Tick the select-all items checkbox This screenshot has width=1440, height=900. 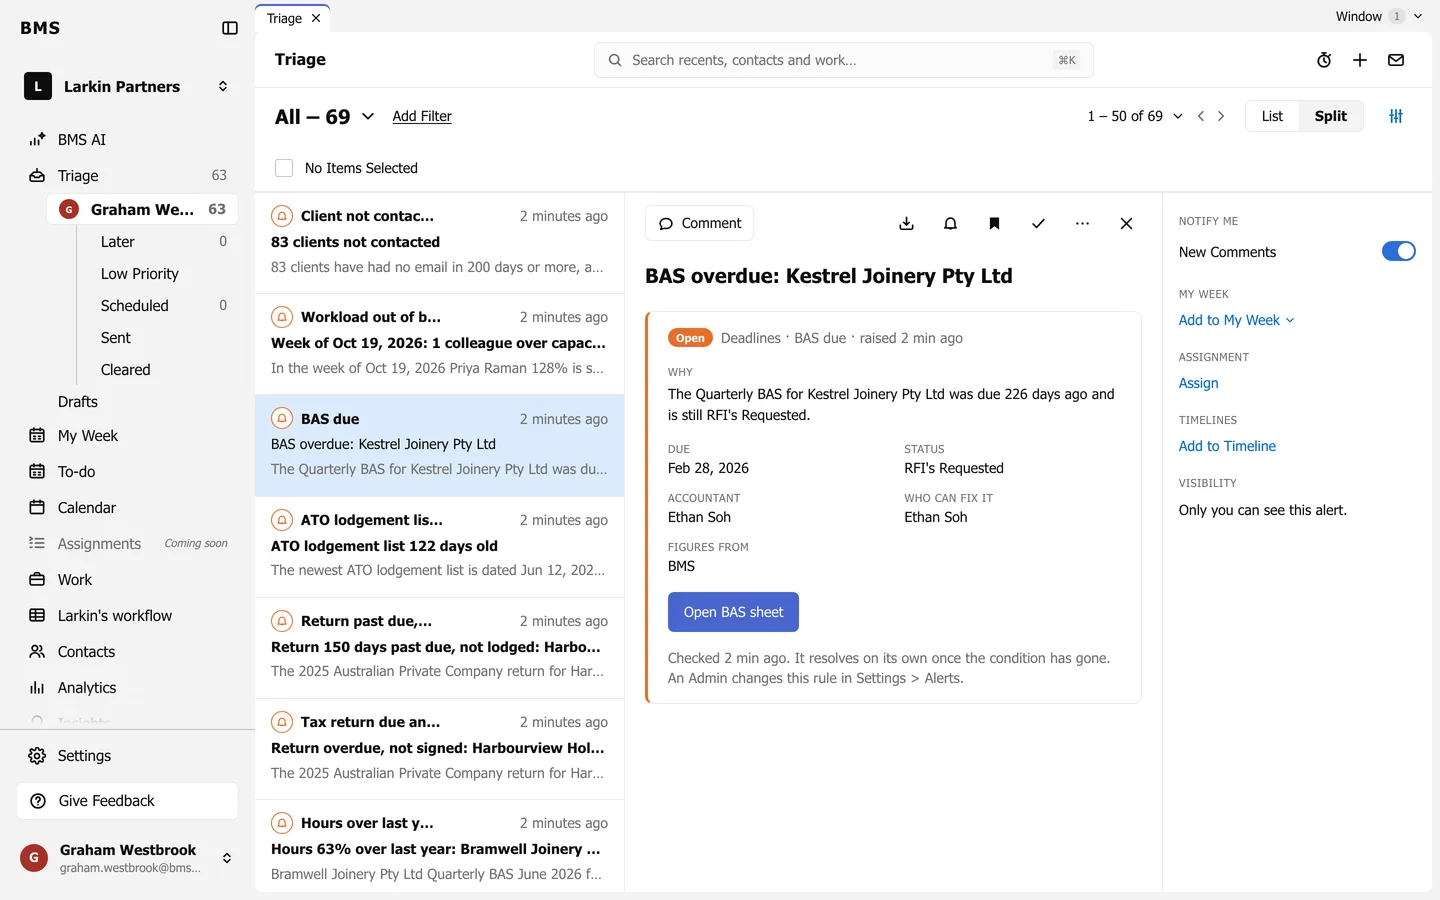[284, 168]
